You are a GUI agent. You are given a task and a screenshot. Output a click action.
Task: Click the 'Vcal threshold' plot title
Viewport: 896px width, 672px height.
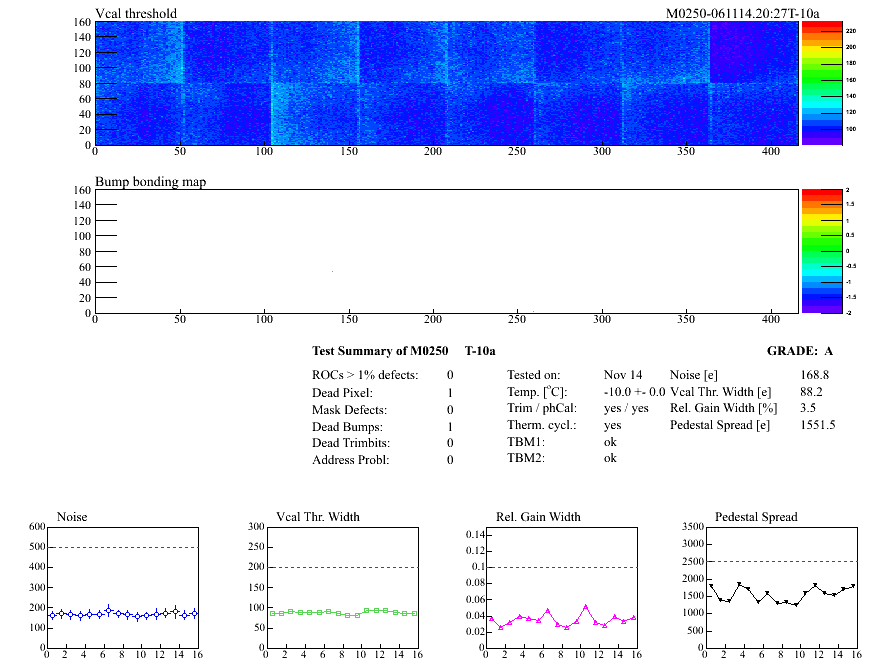click(x=136, y=14)
